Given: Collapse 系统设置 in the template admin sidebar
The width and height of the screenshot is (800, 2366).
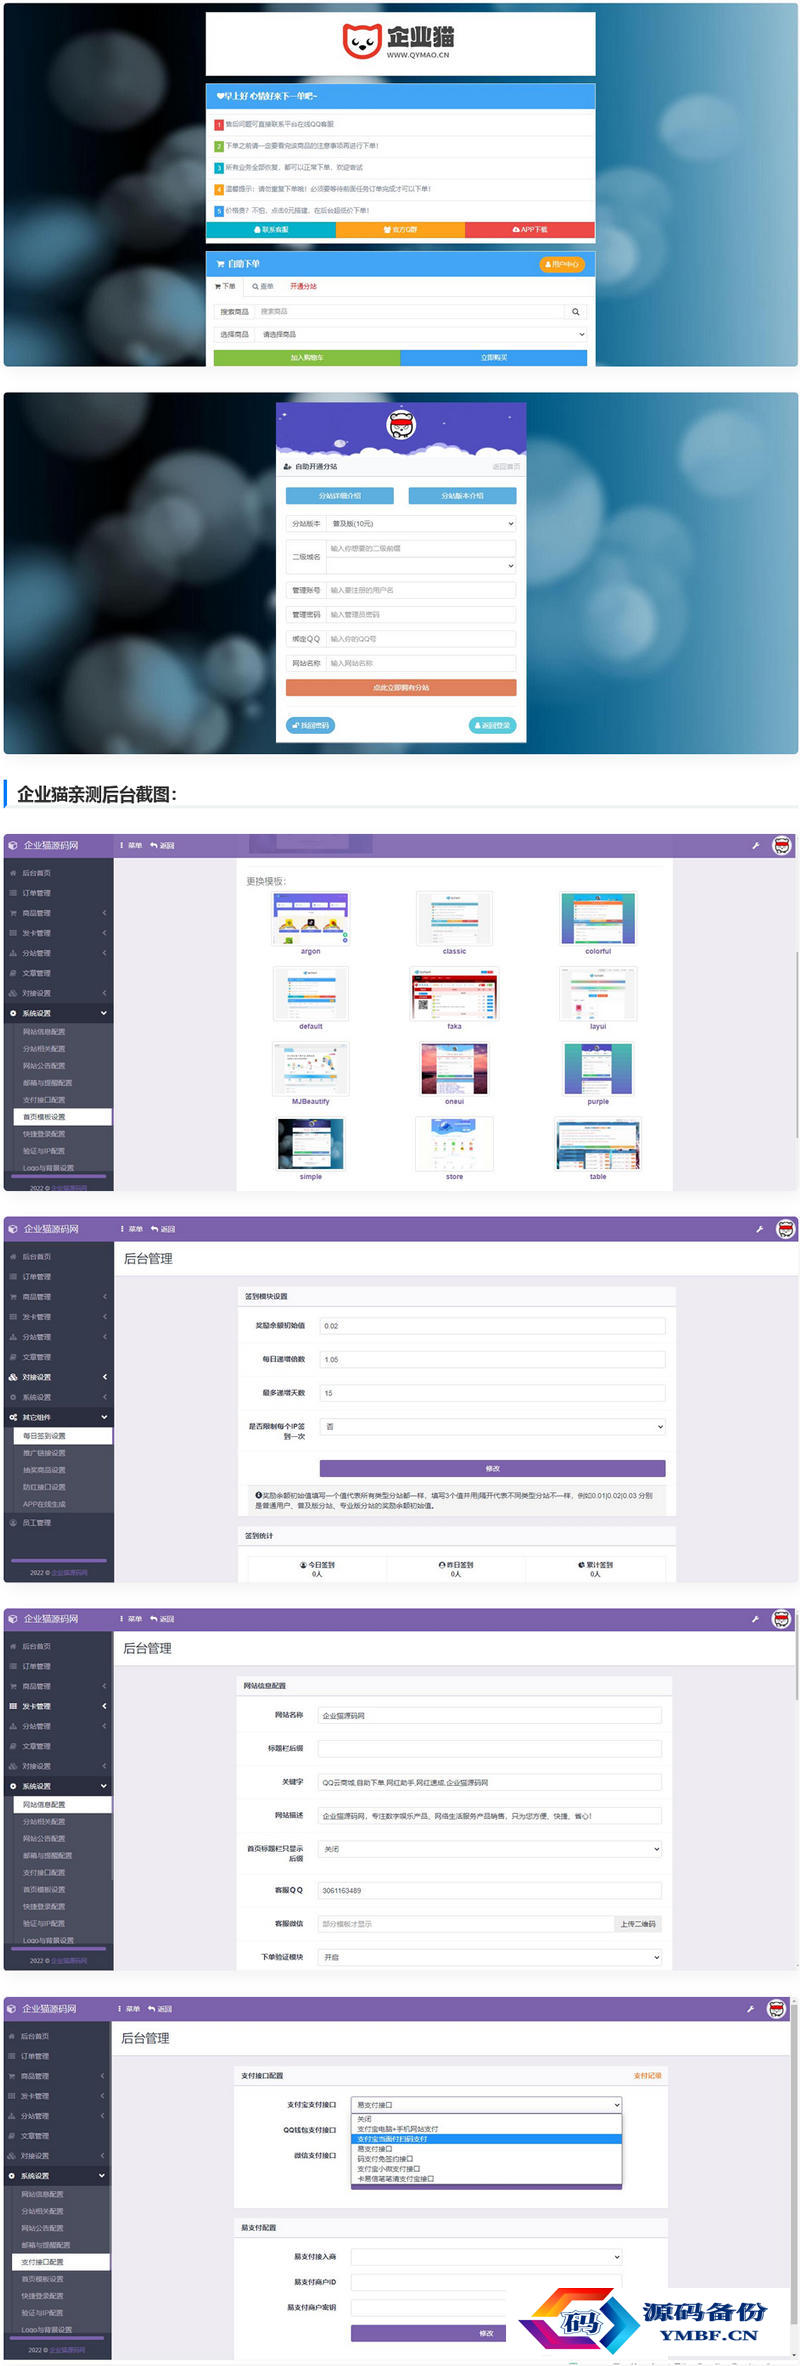Looking at the screenshot, I should tap(57, 1013).
